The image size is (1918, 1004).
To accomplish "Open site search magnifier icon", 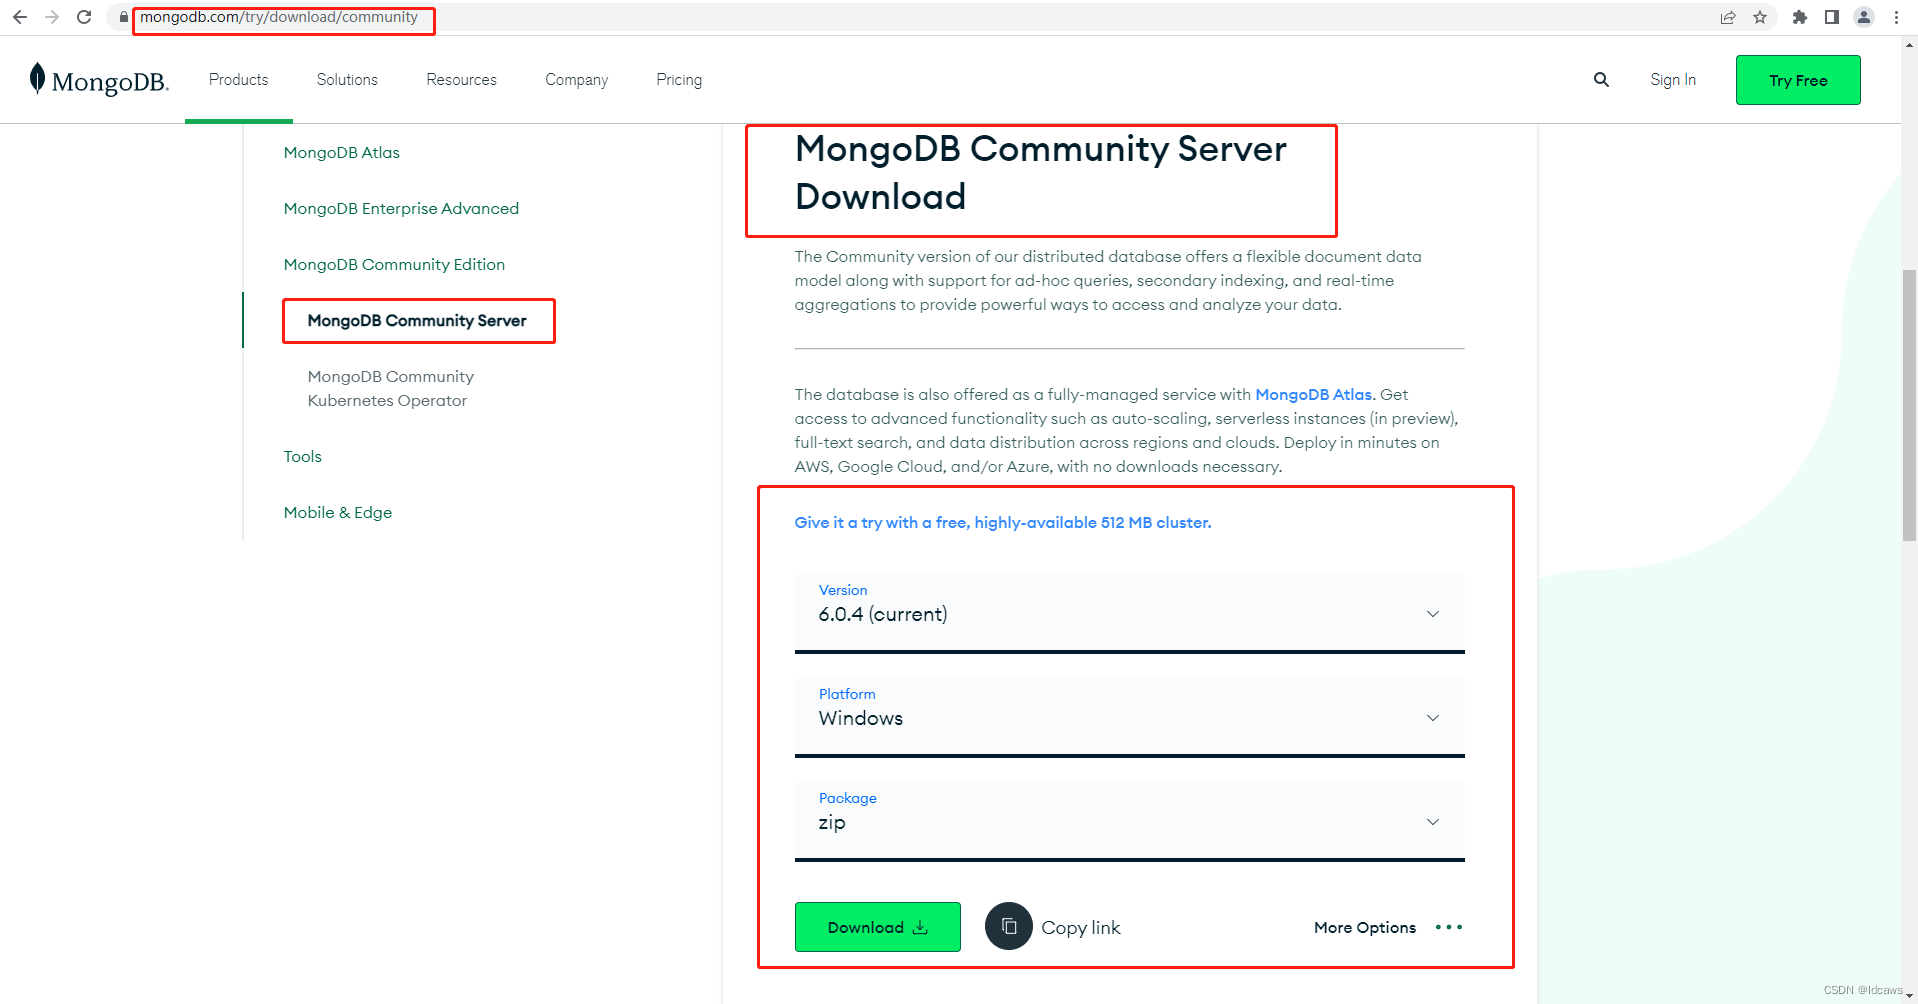I will point(1601,80).
